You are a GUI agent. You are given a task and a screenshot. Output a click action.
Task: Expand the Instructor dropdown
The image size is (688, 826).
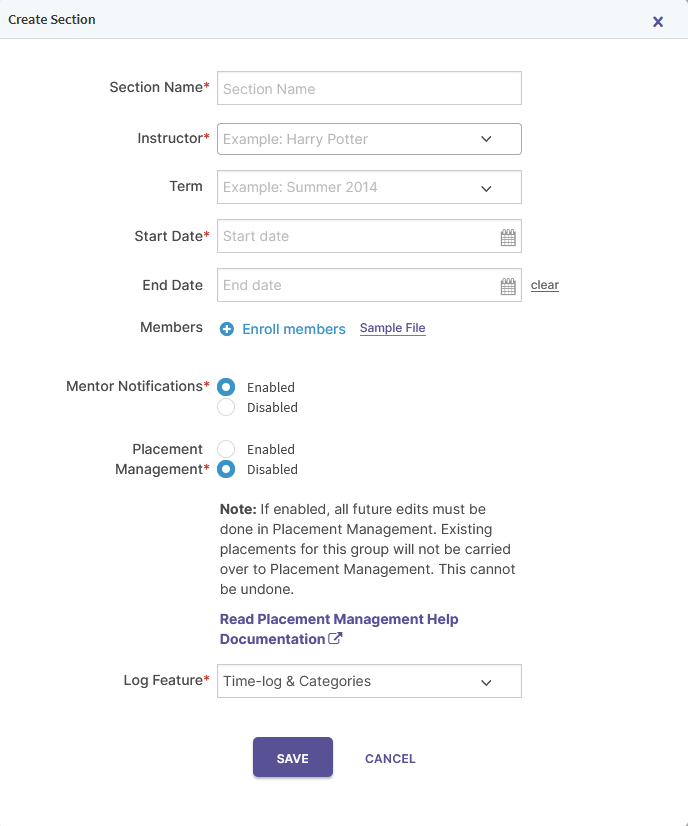pyautogui.click(x=486, y=139)
